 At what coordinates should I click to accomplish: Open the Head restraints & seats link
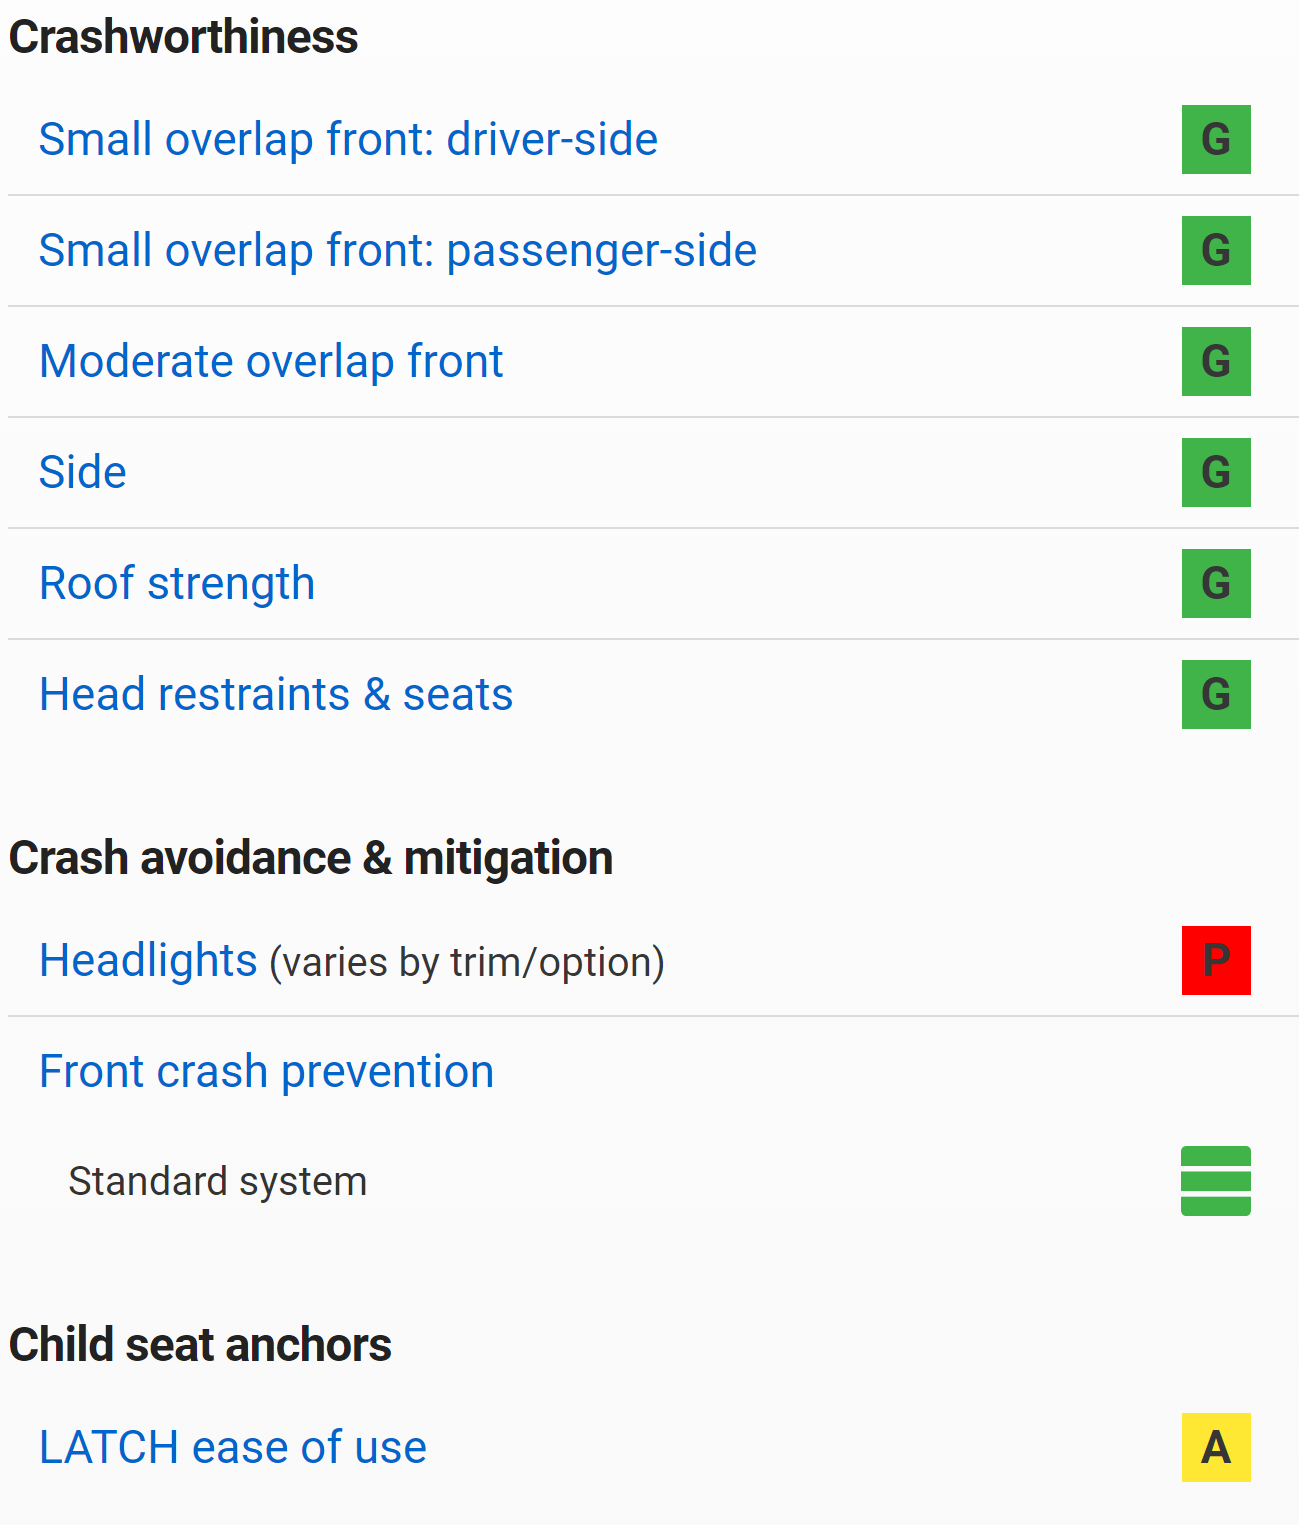pos(276,694)
